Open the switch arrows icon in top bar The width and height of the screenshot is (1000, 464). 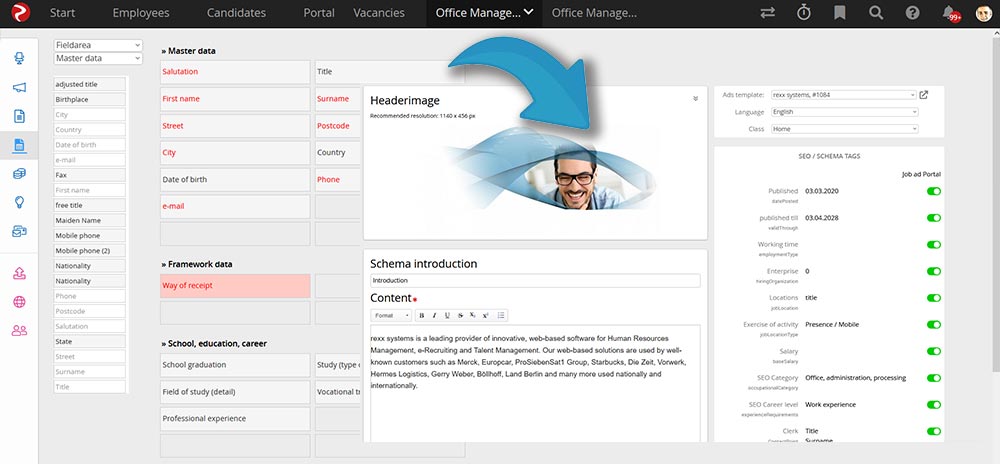[768, 13]
